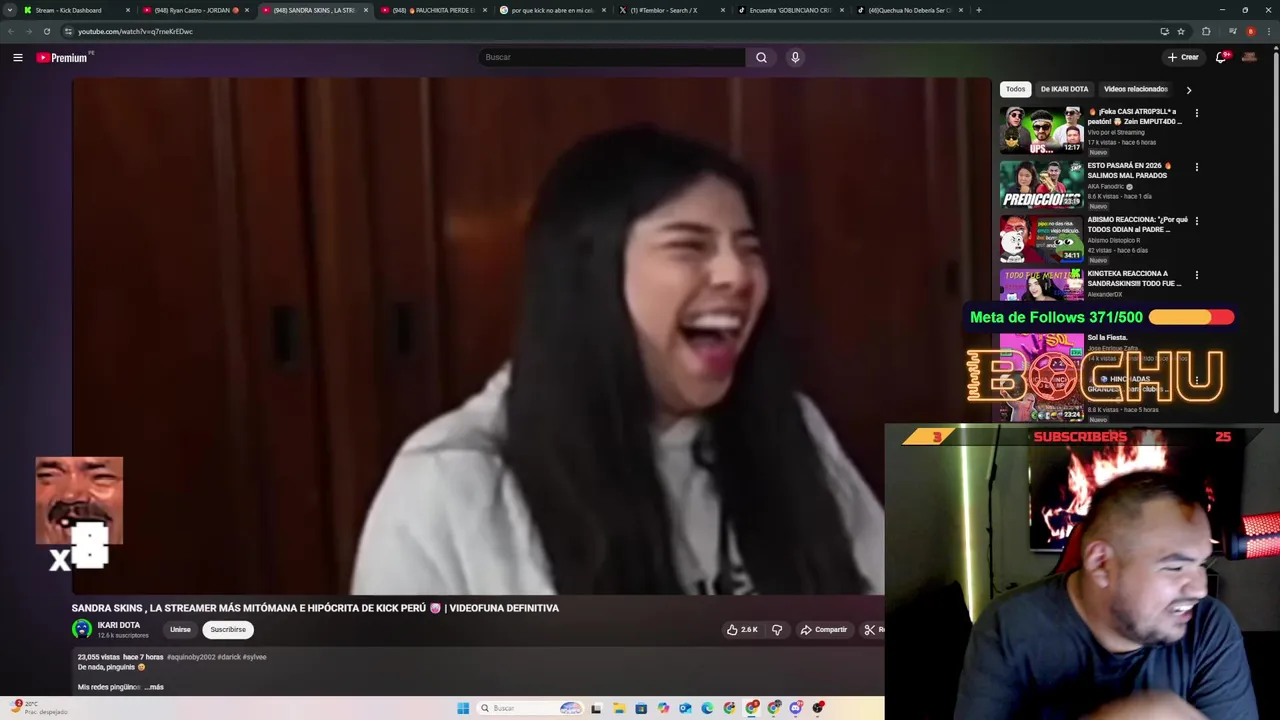The height and width of the screenshot is (720, 1280).
Task: Show more category chips arrow
Action: tap(1188, 90)
